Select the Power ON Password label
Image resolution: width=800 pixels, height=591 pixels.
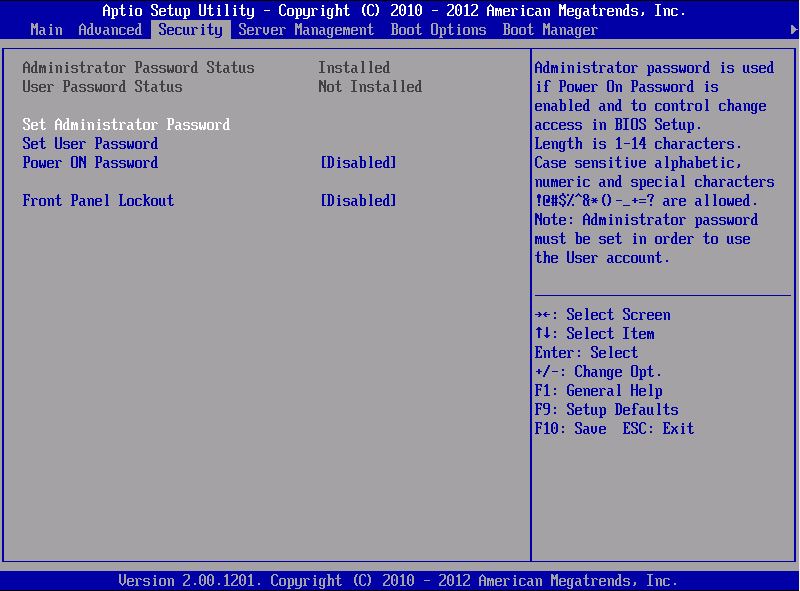click(90, 163)
